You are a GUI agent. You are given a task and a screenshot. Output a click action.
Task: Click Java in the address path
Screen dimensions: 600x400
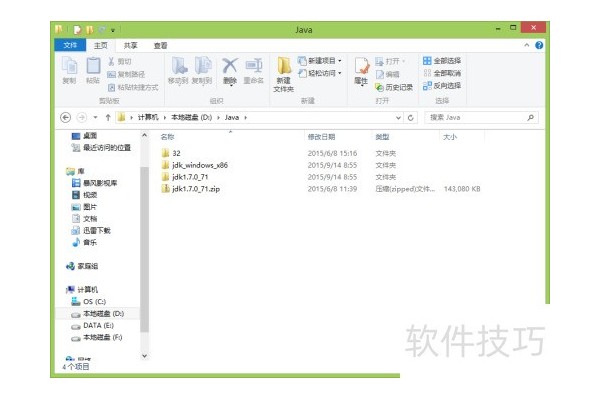pyautogui.click(x=232, y=118)
